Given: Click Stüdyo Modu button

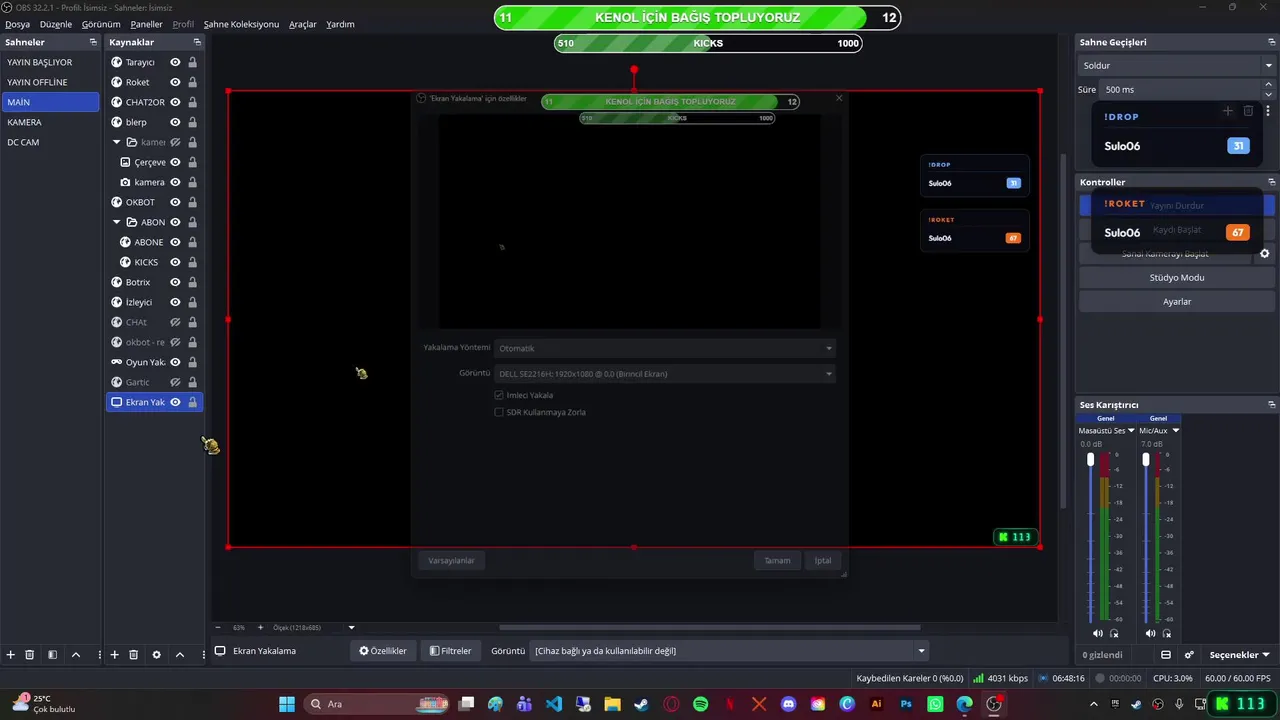Looking at the screenshot, I should coord(1176,277).
